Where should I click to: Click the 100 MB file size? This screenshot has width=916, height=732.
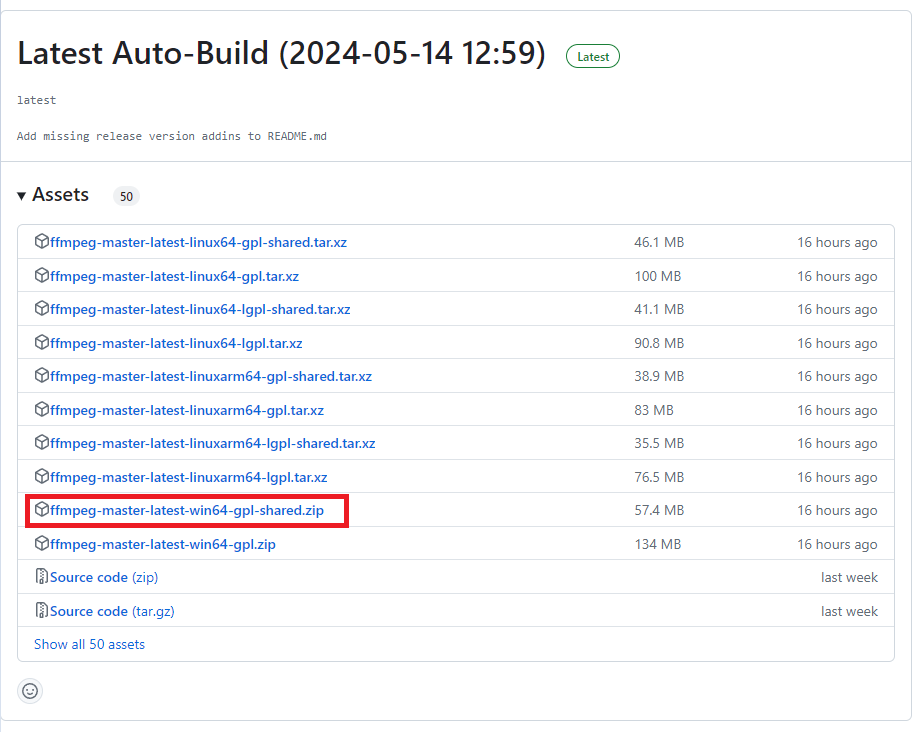(658, 276)
